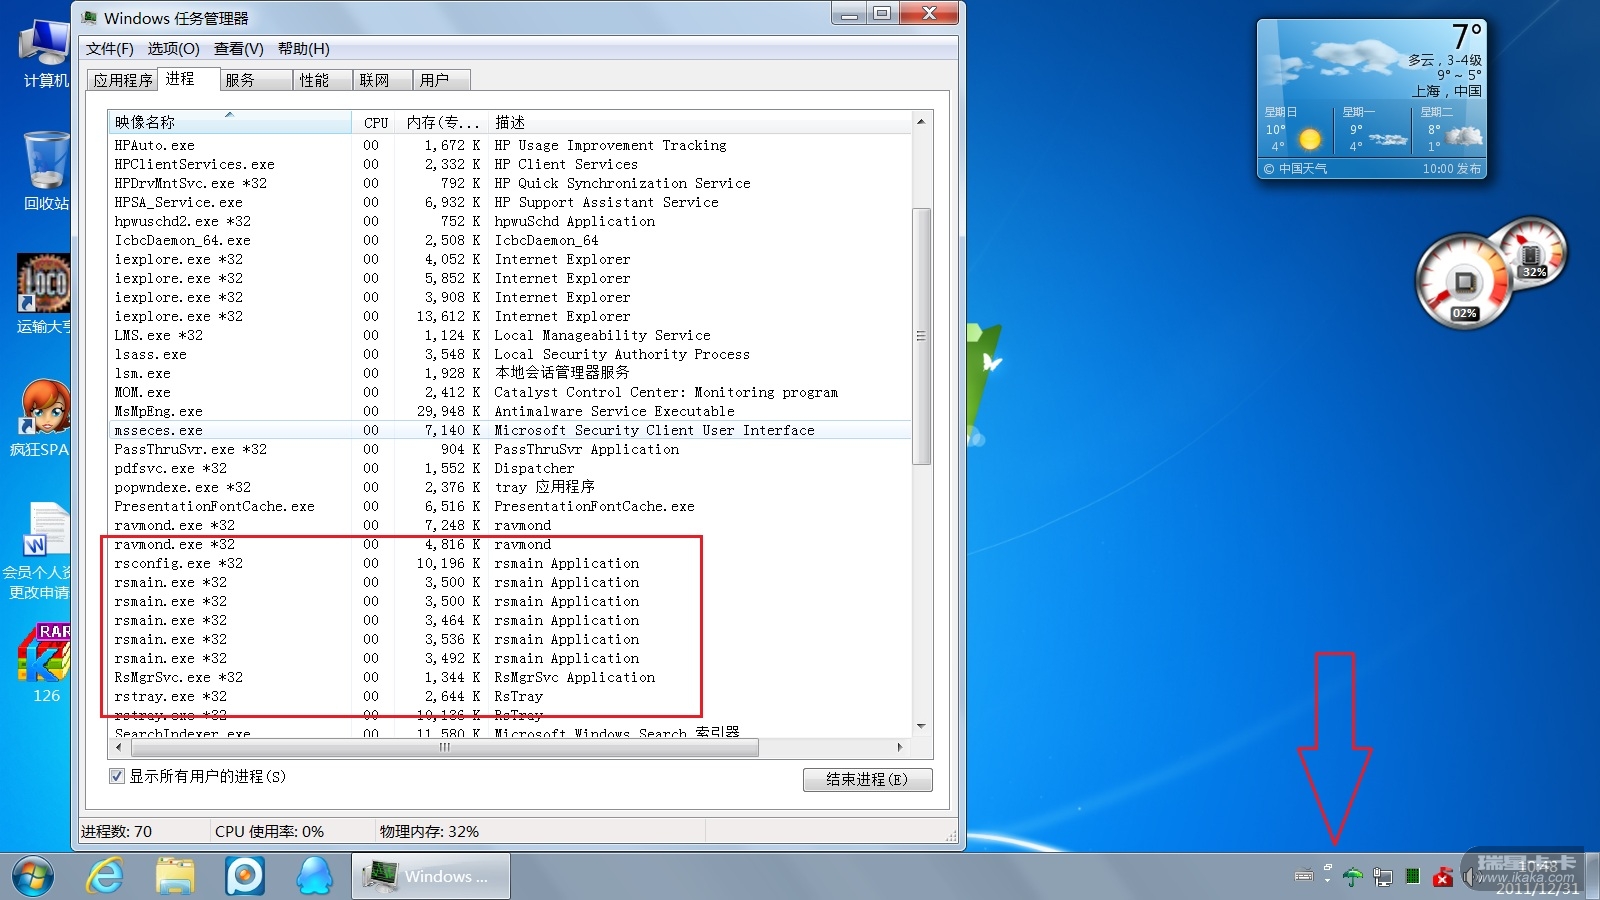Screen dimensions: 1600x900
Task: Sort by 描述 column header
Action: [x=699, y=122]
